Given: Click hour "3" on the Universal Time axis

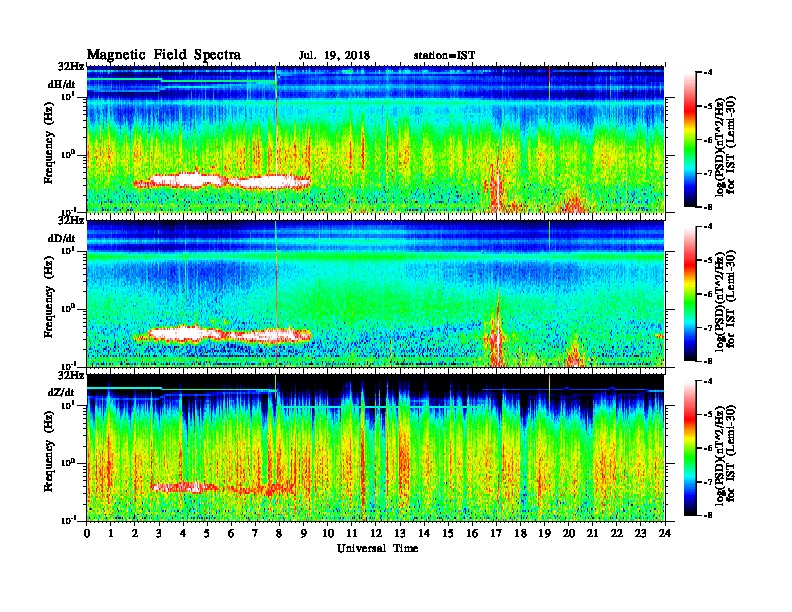Looking at the screenshot, I should tap(159, 534).
